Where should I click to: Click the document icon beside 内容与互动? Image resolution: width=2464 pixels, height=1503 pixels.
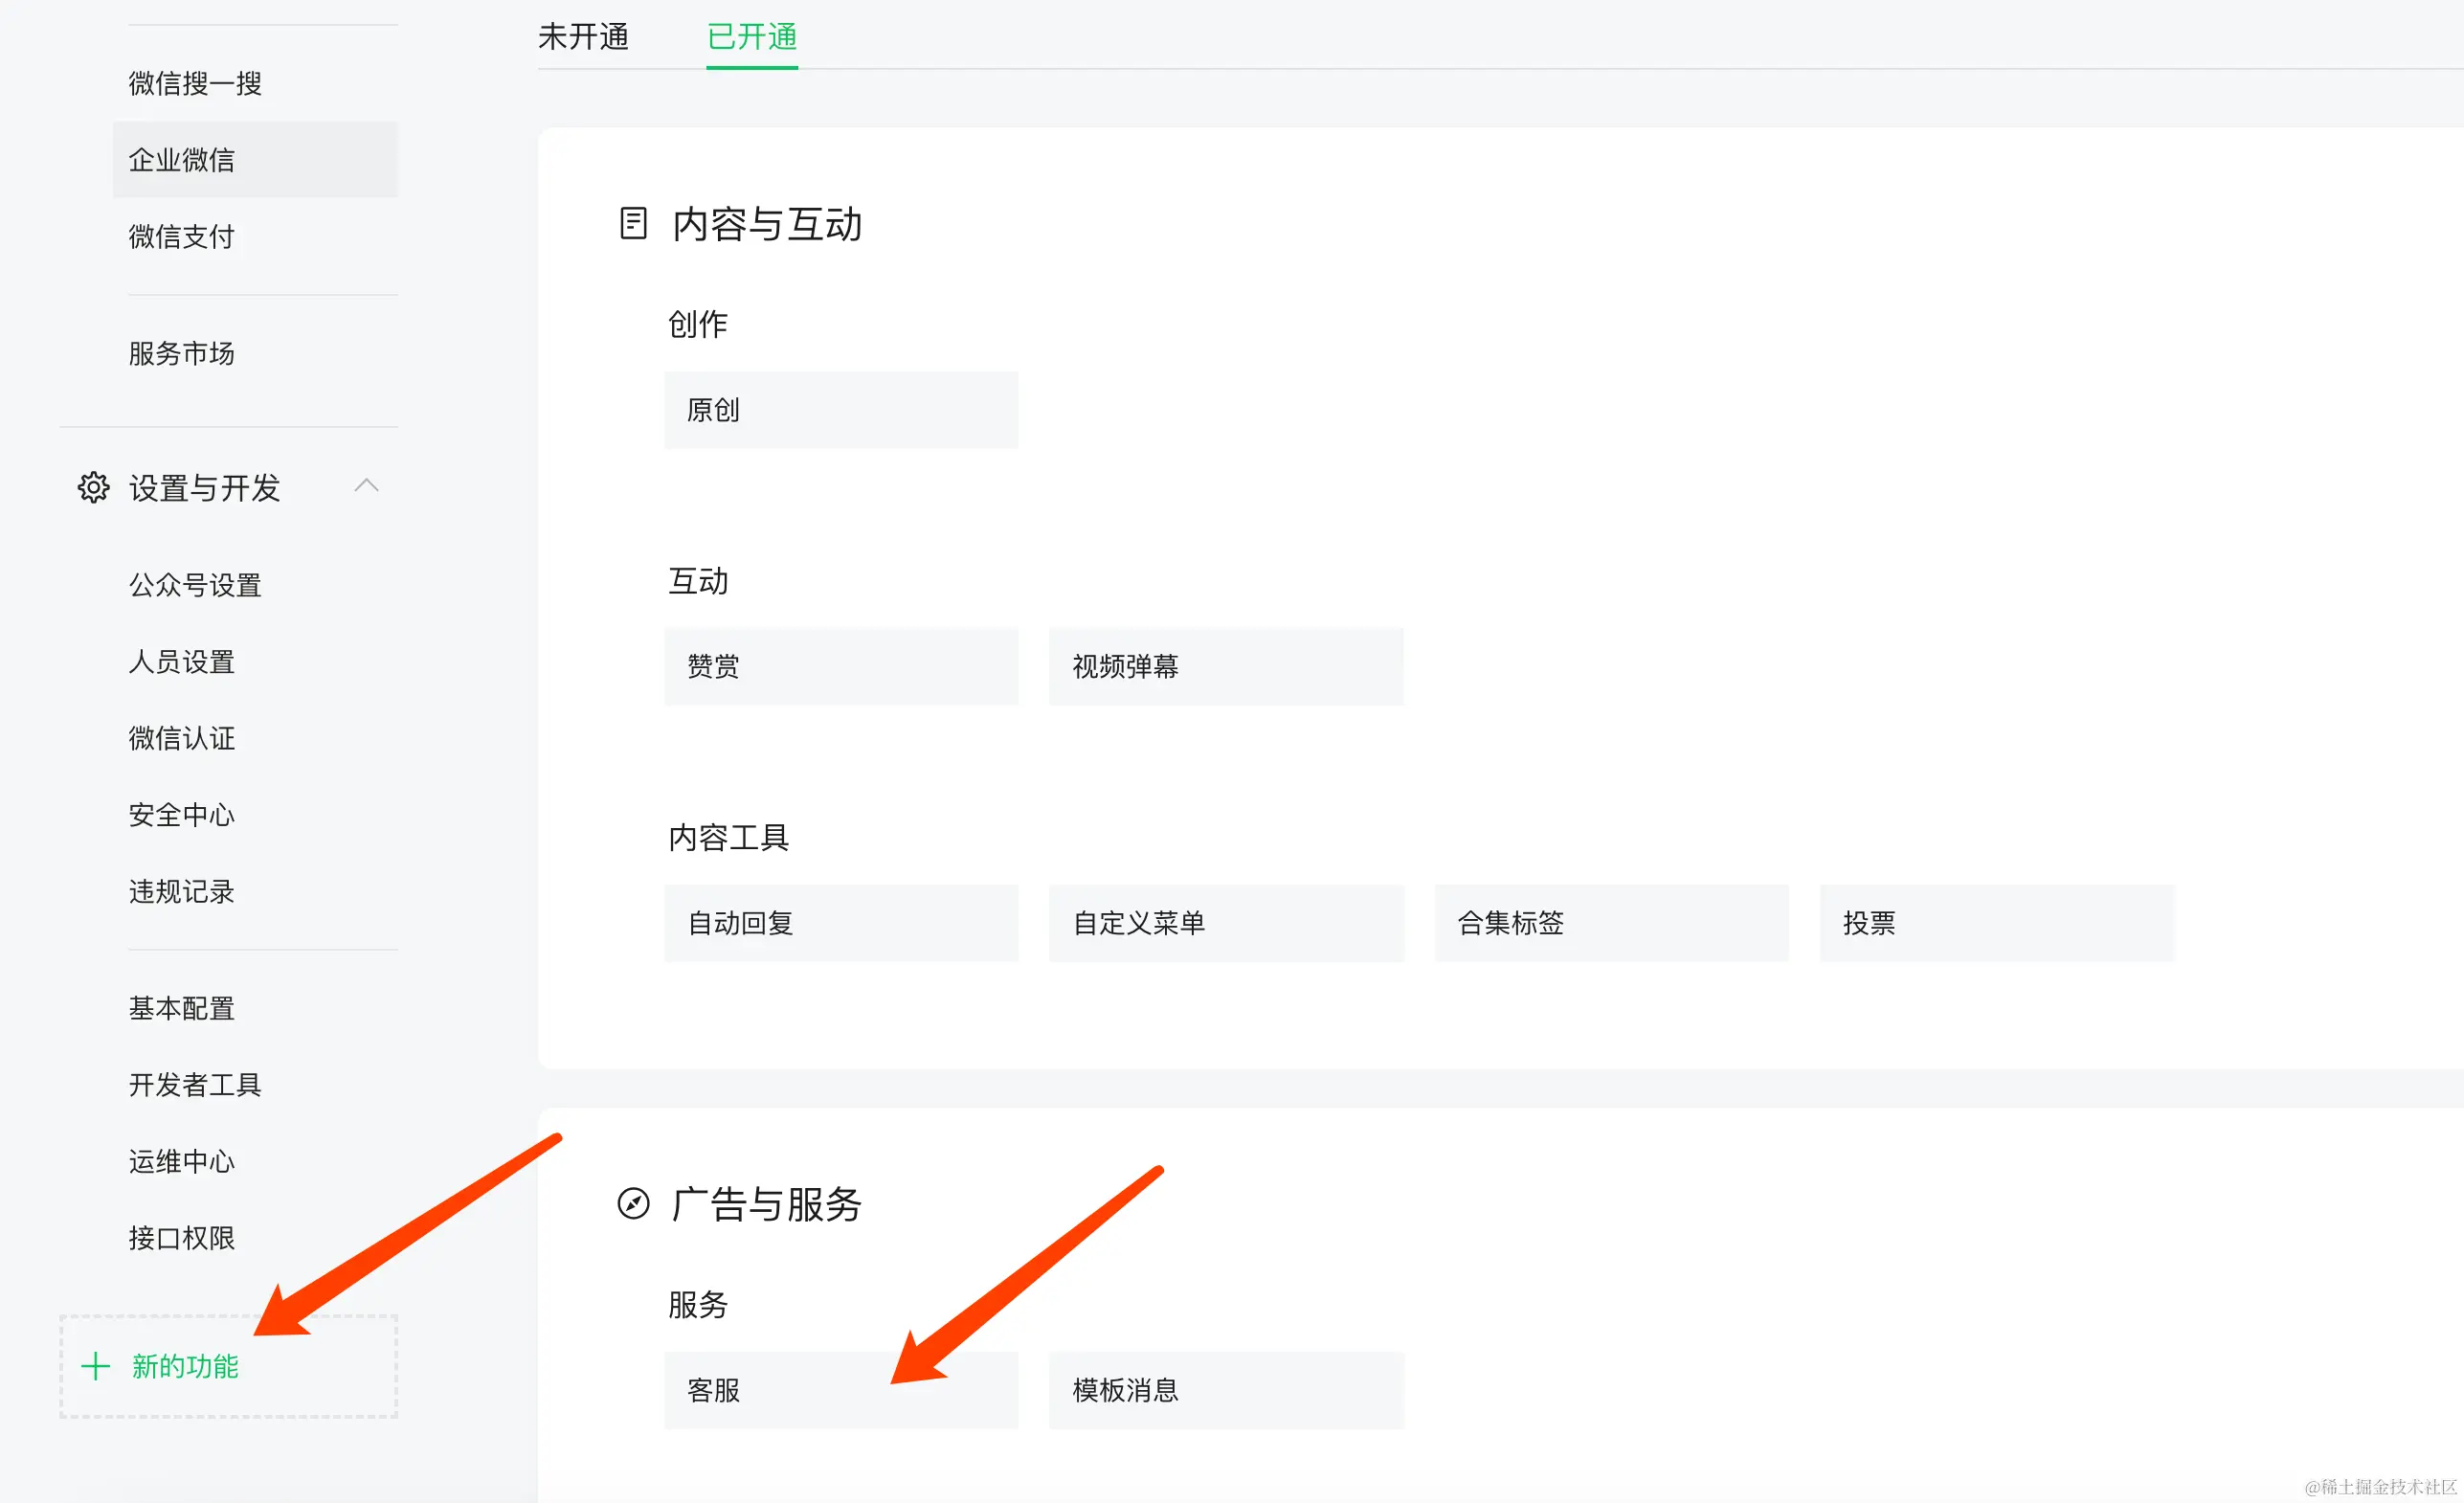633,223
